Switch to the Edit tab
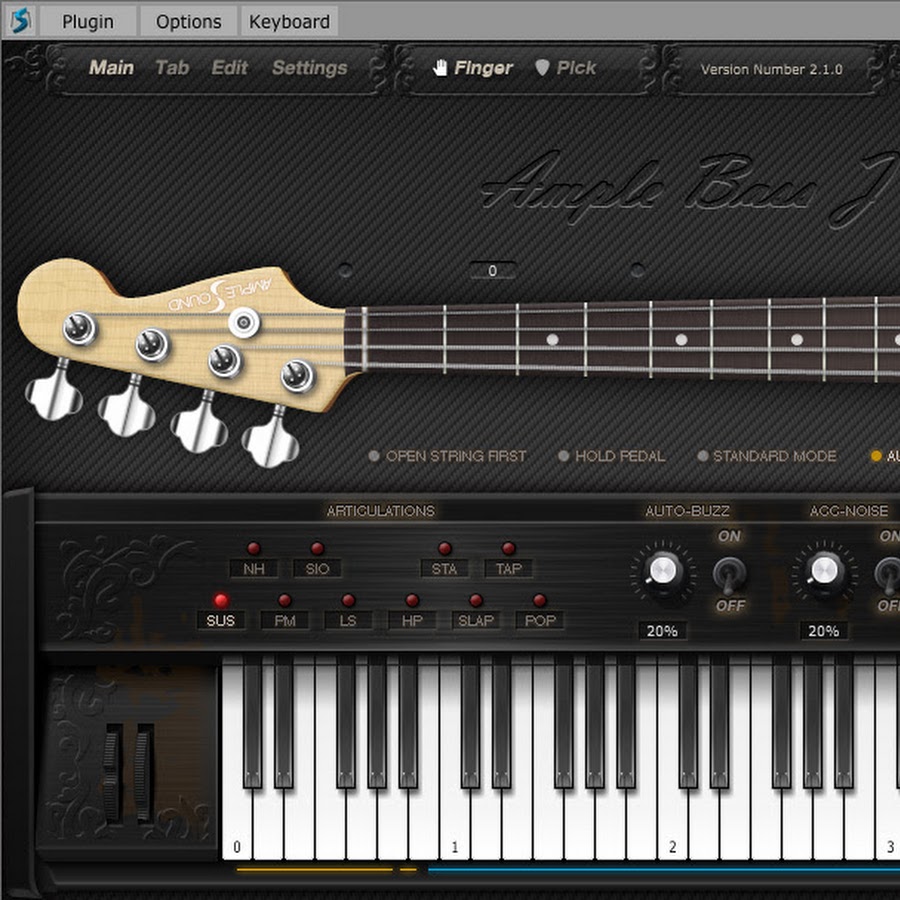The image size is (900, 900). tap(230, 68)
